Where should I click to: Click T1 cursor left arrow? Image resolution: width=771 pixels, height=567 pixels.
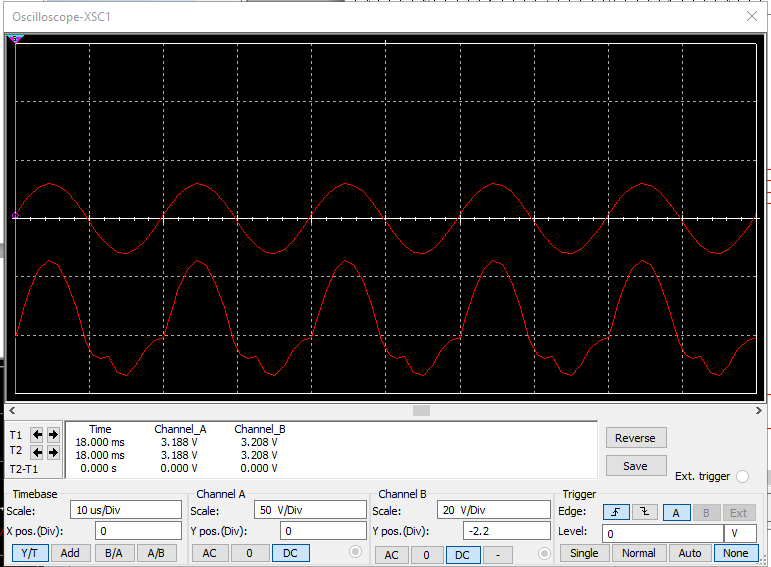37,435
